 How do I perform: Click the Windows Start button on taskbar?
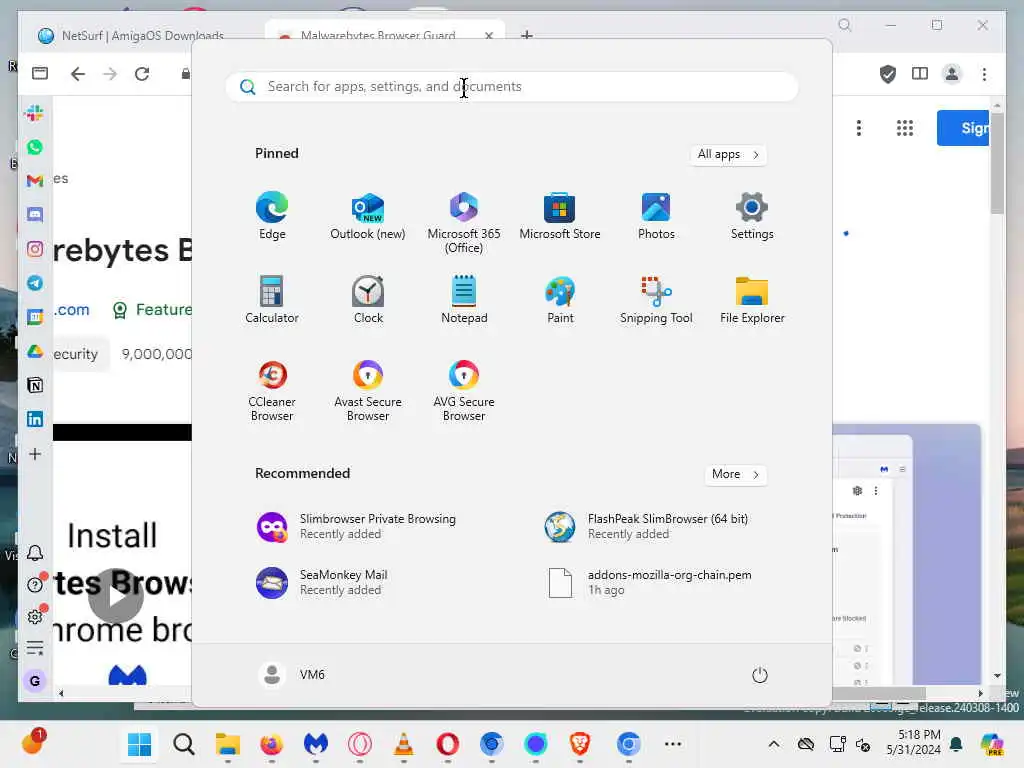tap(139, 744)
